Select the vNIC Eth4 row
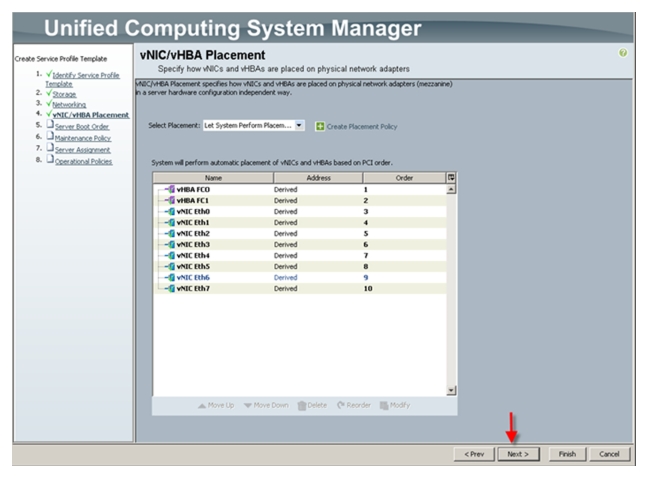Screen dimensions: 649x479 300,255
